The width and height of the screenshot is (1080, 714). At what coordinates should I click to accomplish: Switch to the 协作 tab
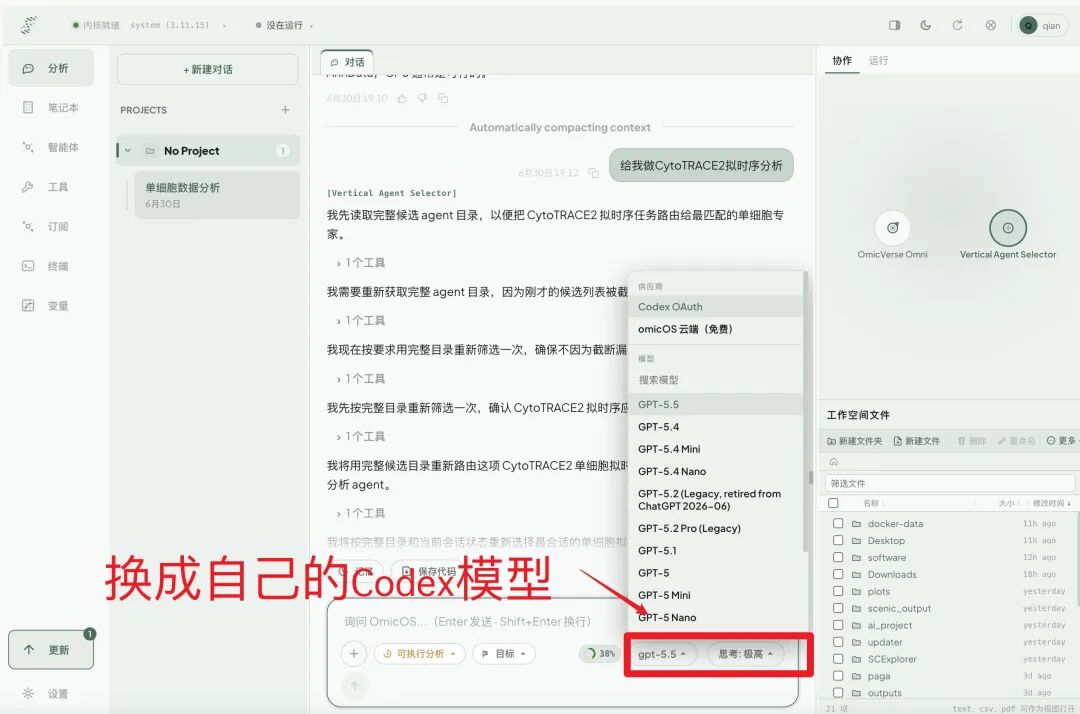pos(842,61)
